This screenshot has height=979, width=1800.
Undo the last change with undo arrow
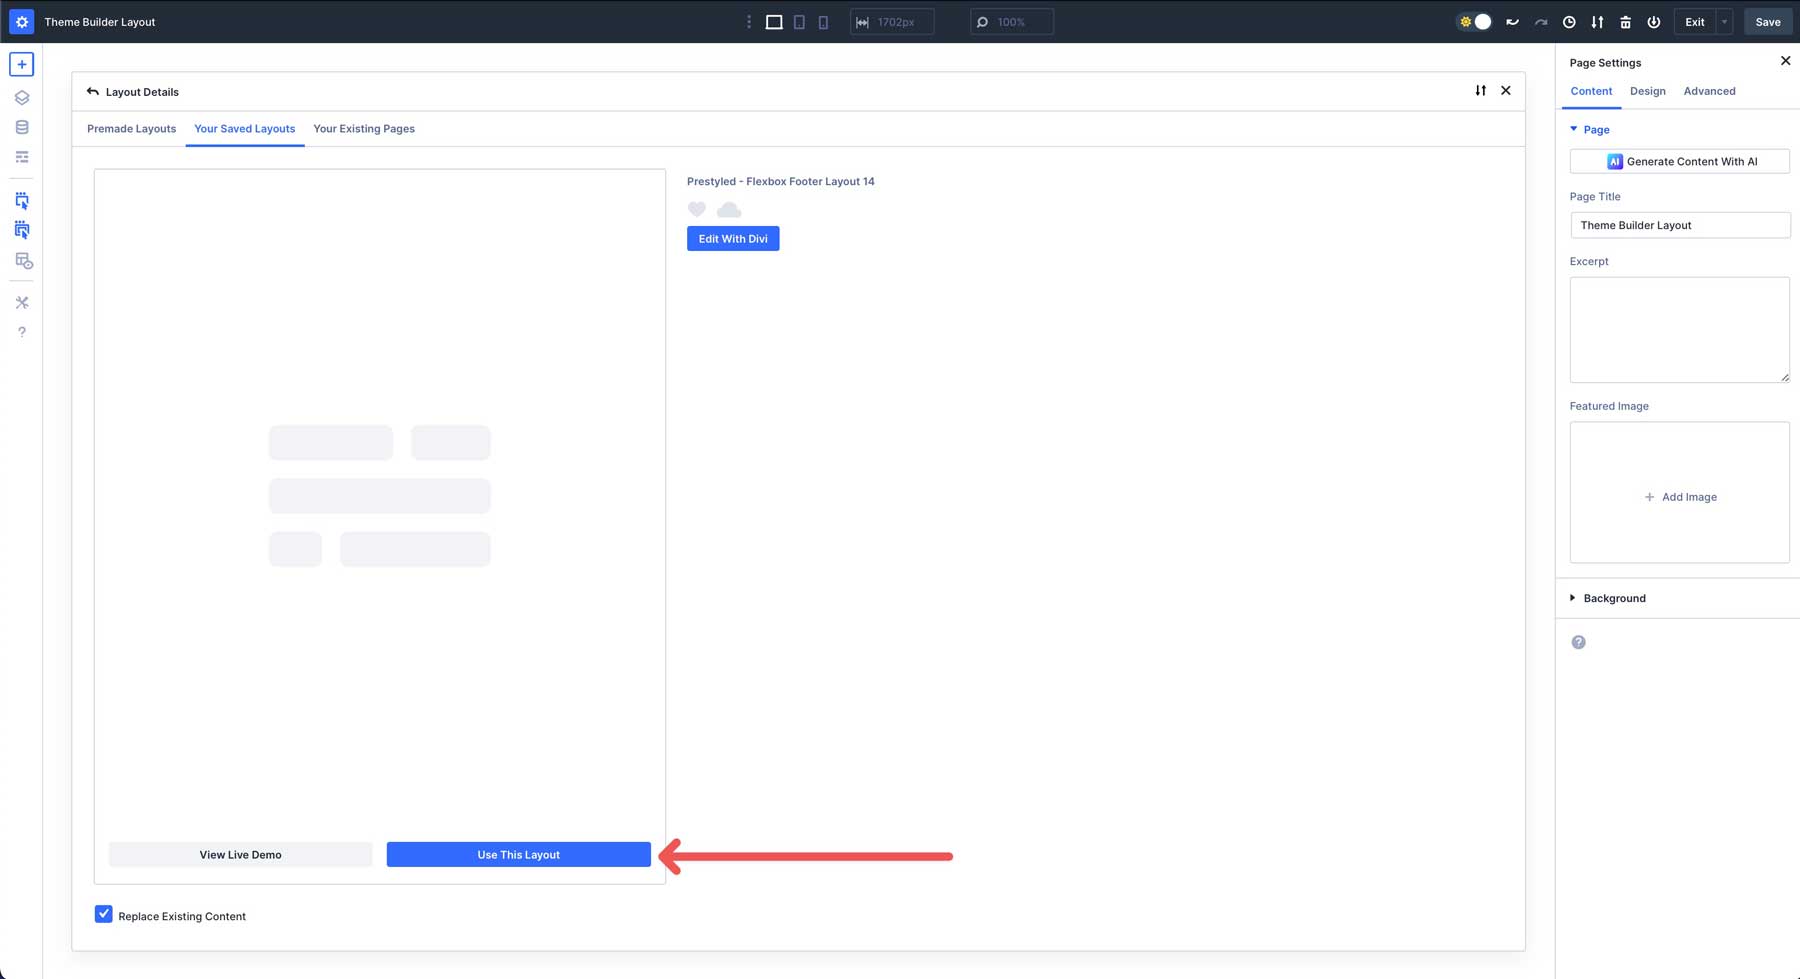[1511, 21]
